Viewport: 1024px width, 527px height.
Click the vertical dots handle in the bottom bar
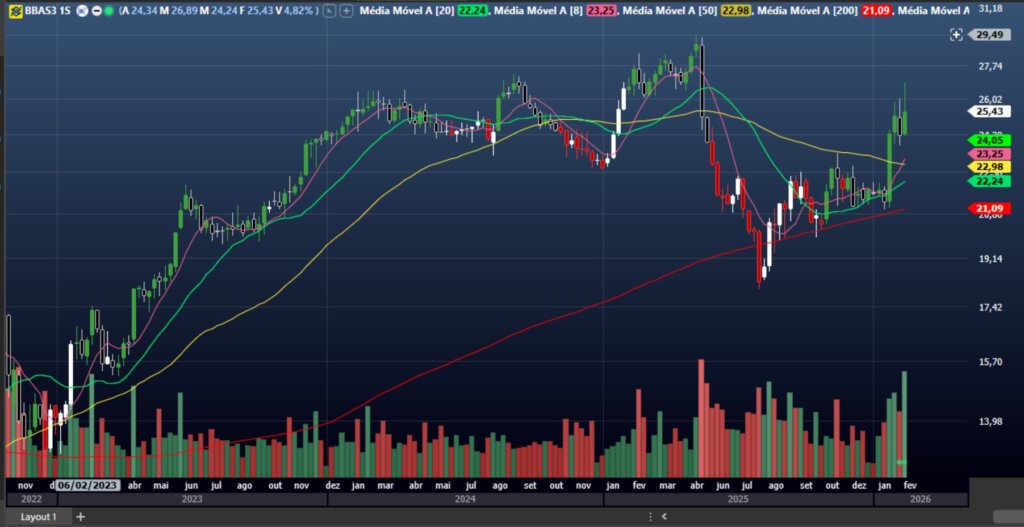pos(649,517)
